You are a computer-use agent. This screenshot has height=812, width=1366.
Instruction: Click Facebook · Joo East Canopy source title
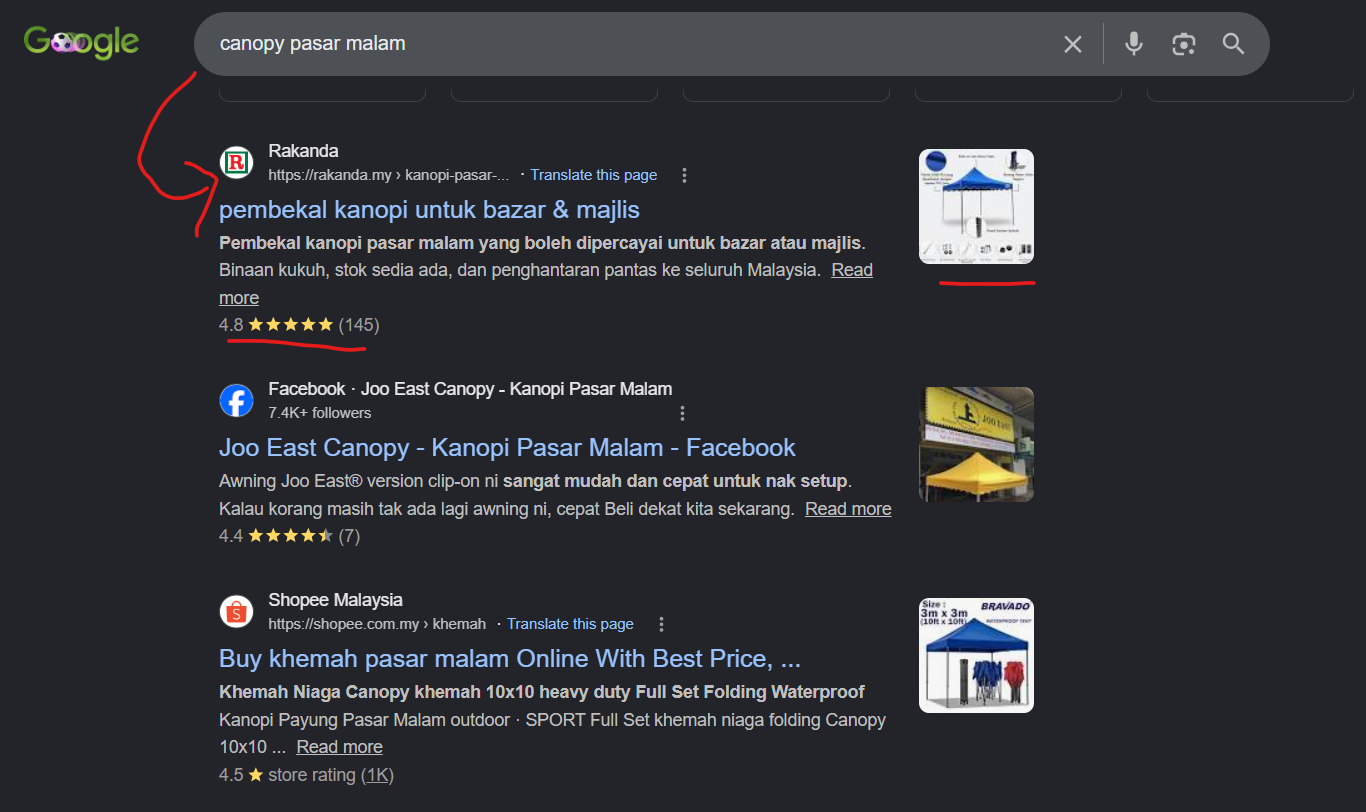point(470,389)
